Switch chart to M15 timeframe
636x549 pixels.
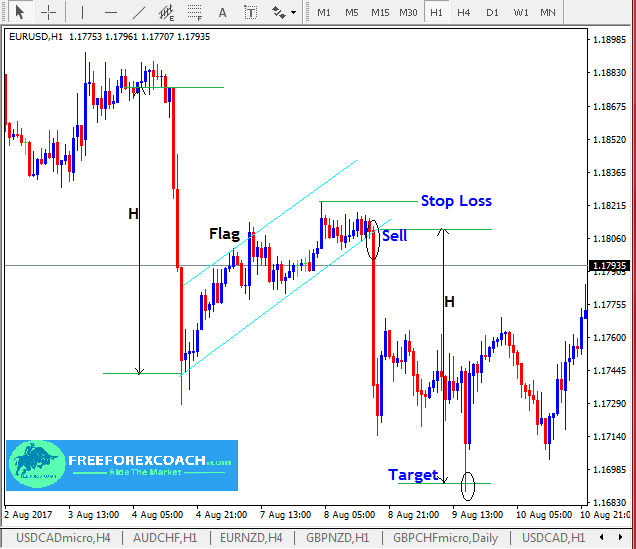click(x=380, y=13)
